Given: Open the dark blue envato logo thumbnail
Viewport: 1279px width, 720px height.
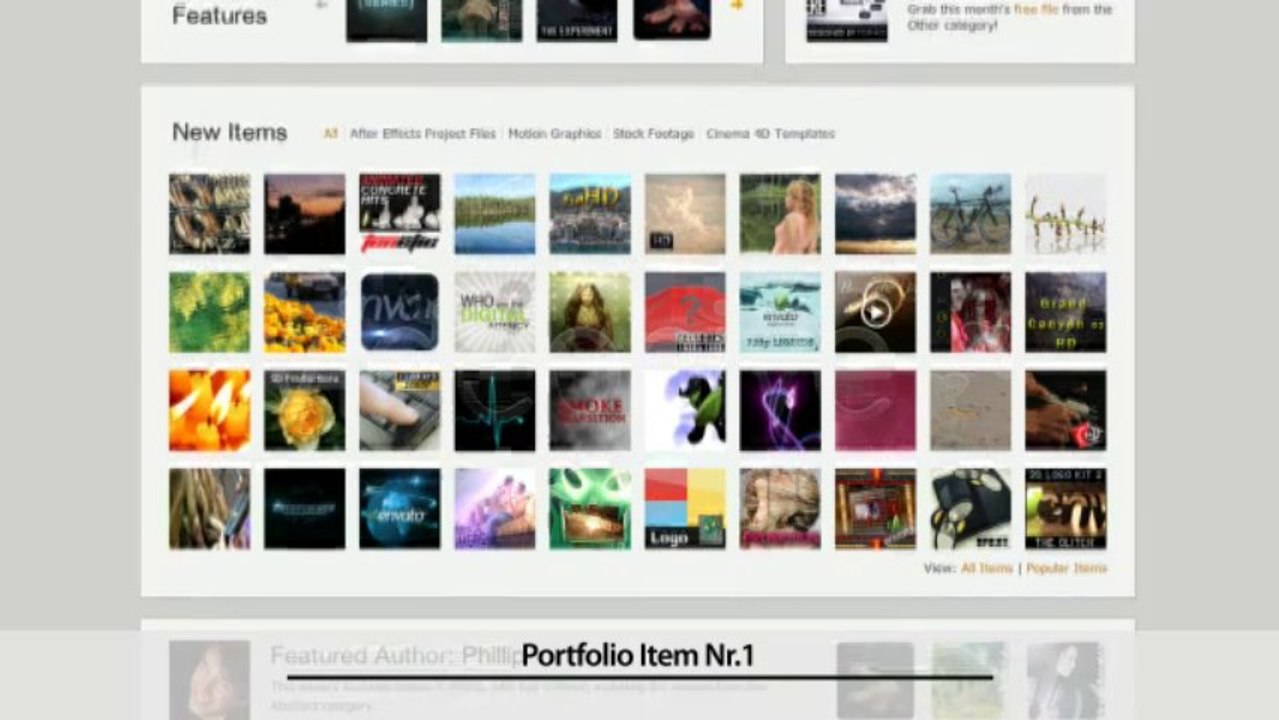Looking at the screenshot, I should [400, 312].
